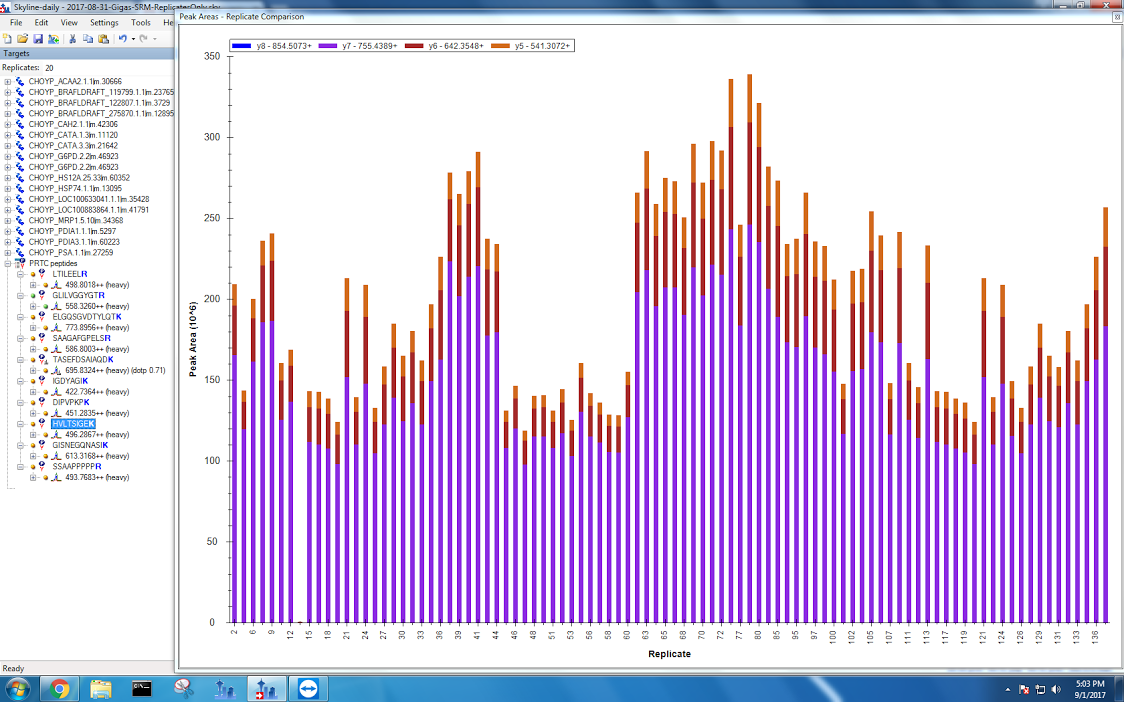Open Google Chrome from the taskbar
Screen dimensions: 1124x702
click(59, 688)
